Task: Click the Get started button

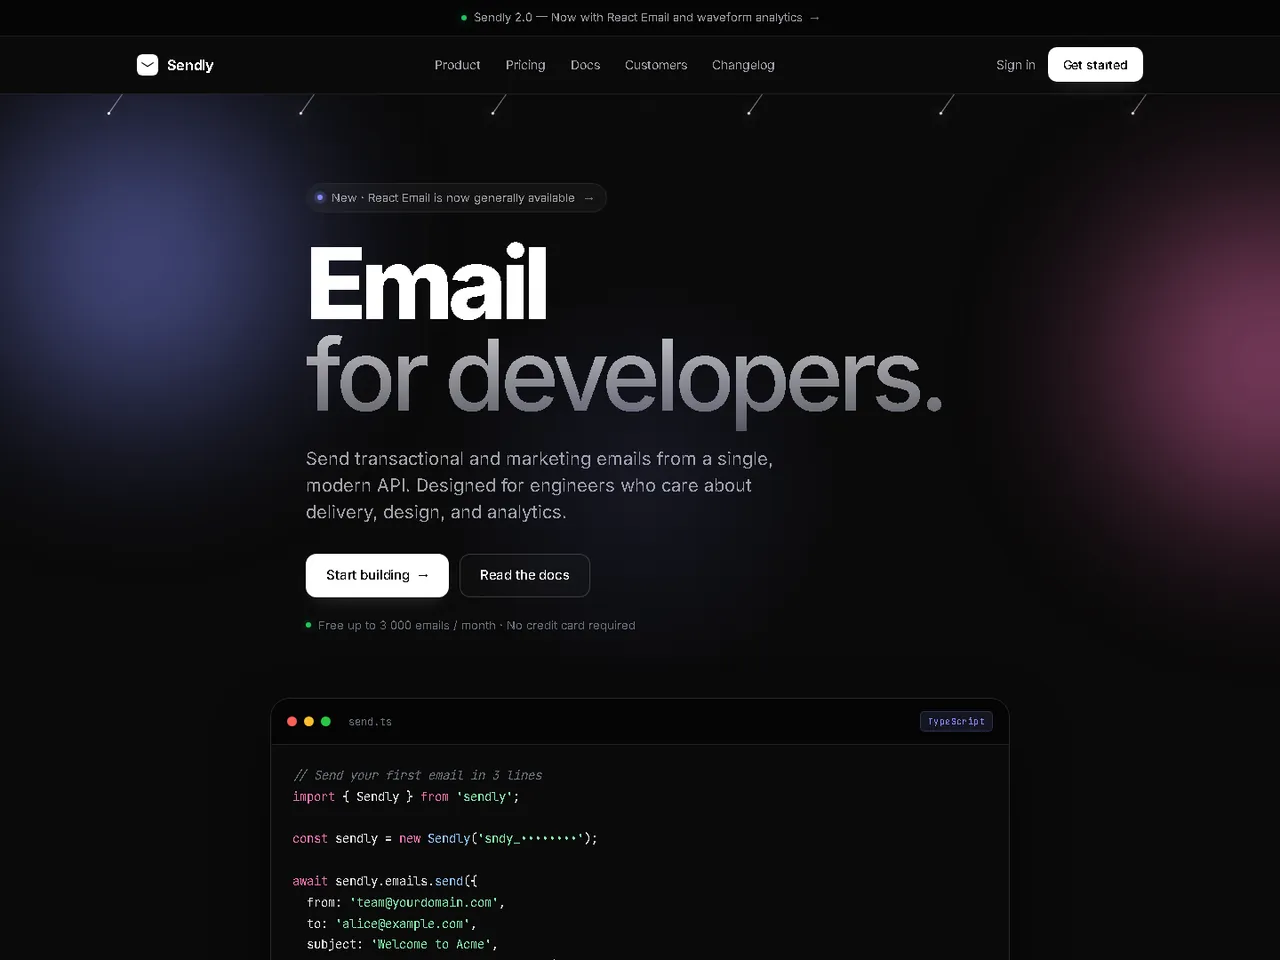Action: pos(1095,65)
